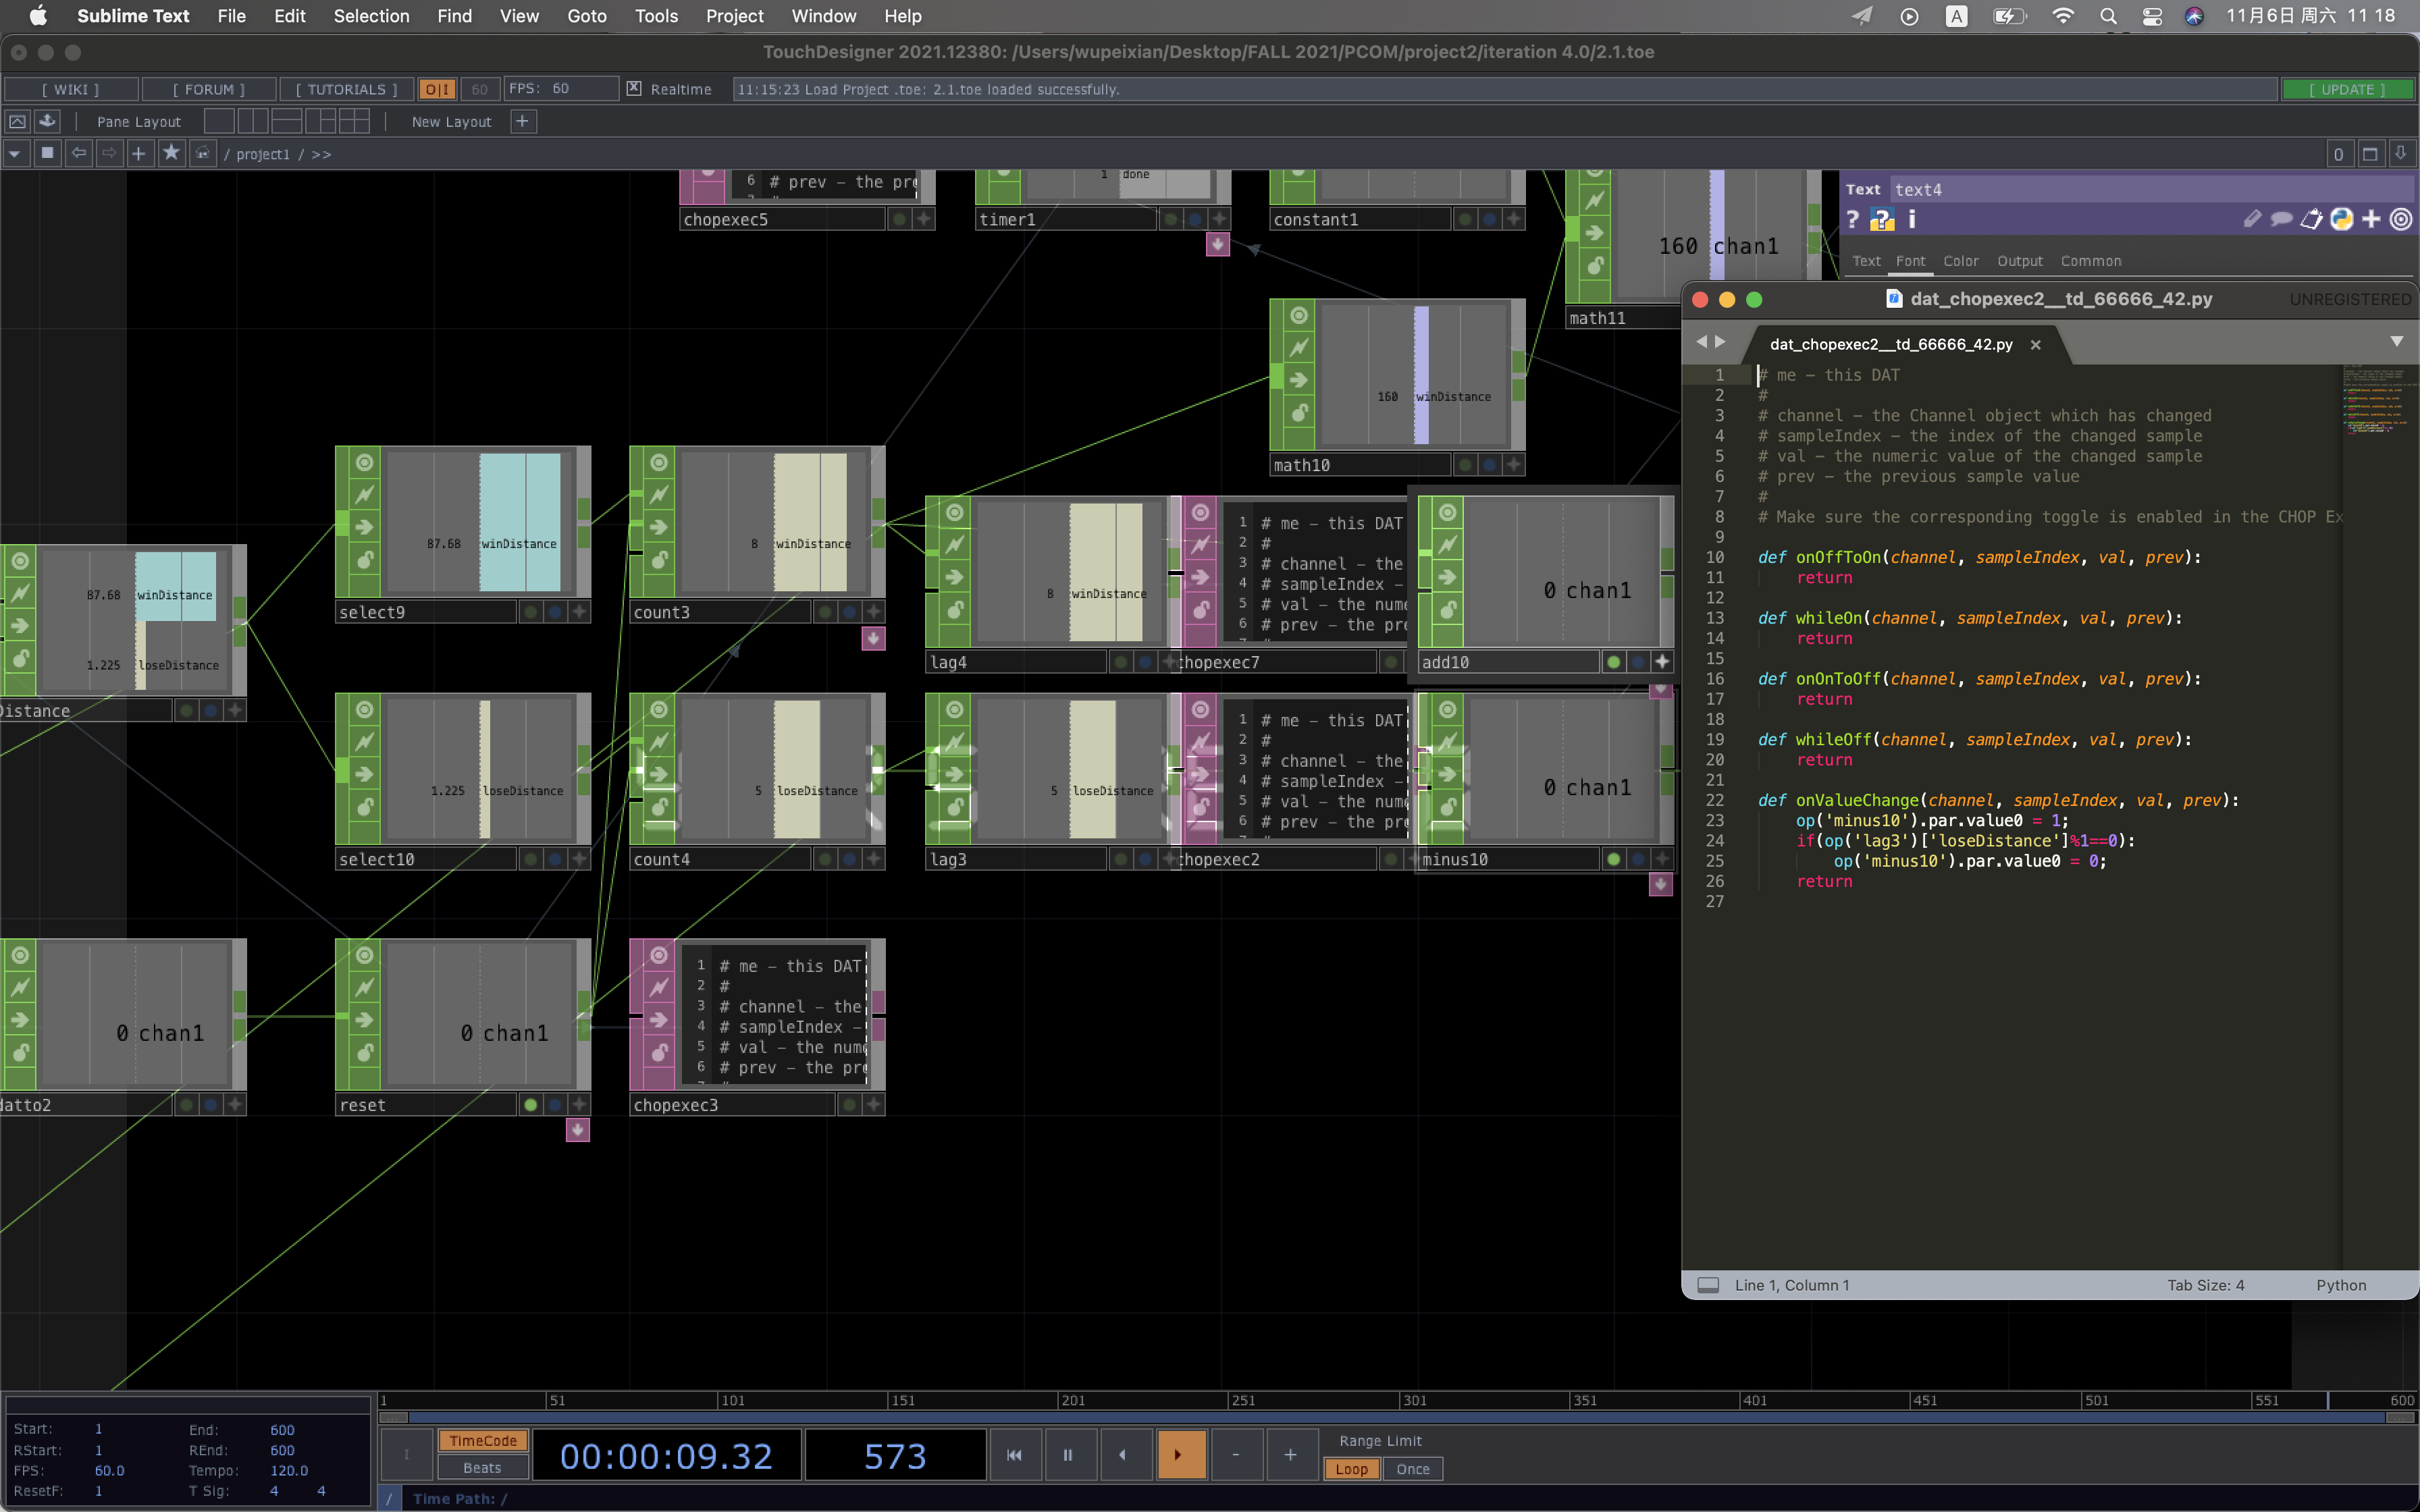Click the operator info 'i' icon

[1912, 220]
